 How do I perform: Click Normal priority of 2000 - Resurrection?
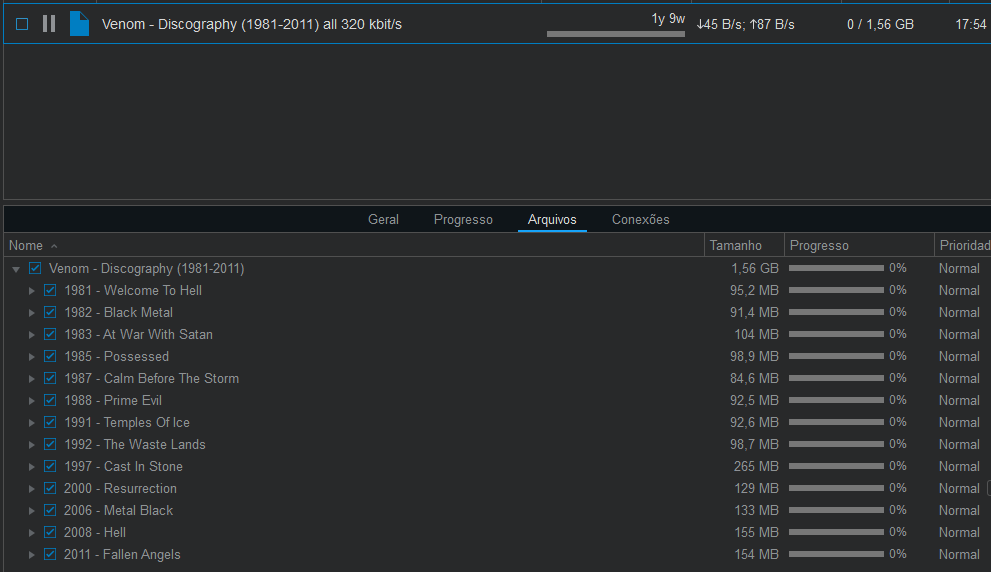coord(959,488)
